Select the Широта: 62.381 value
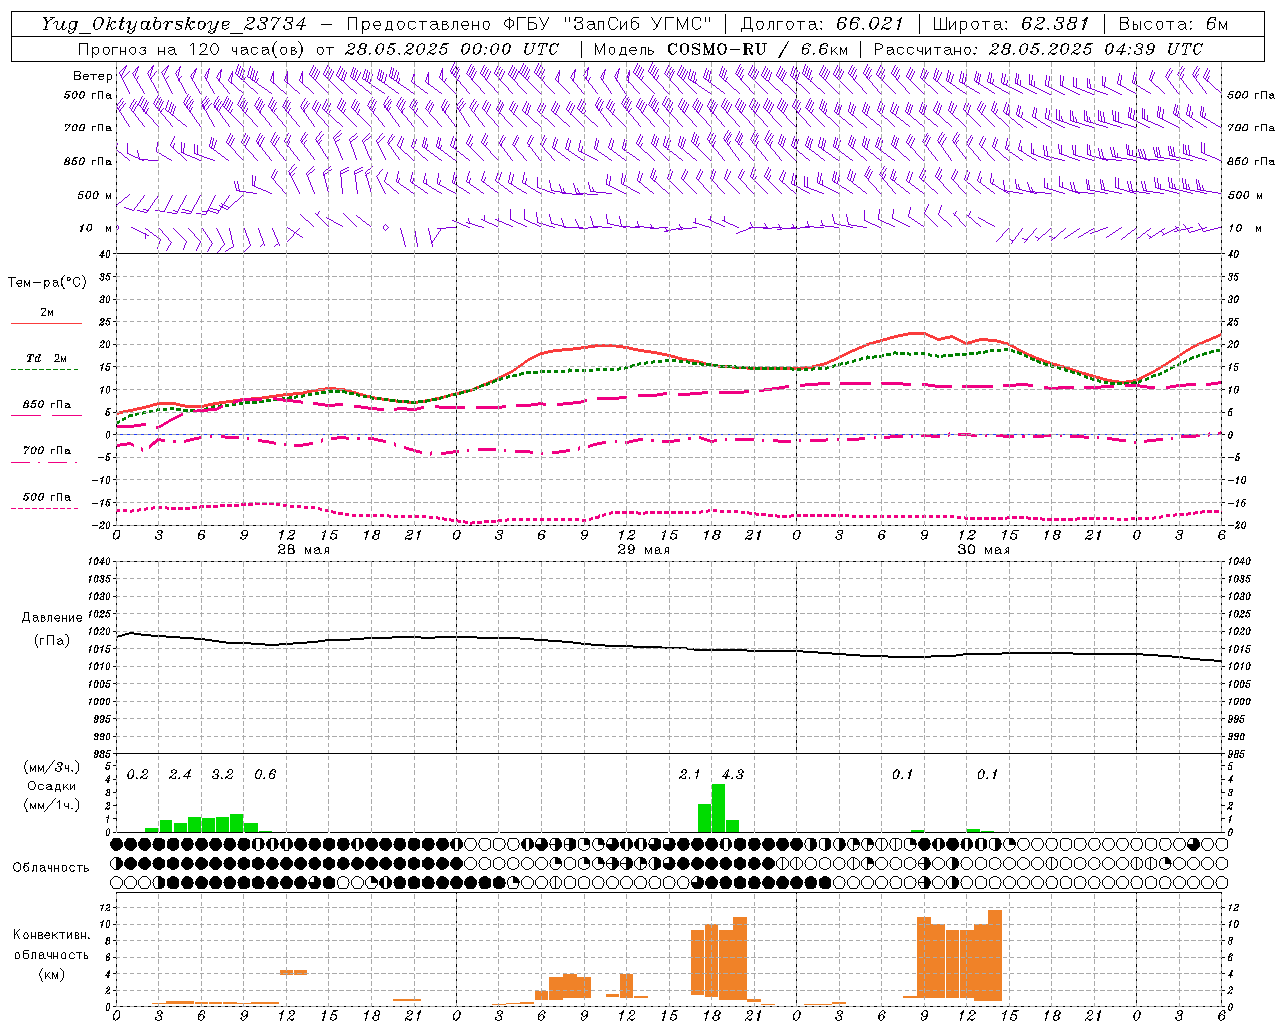 1010,24
